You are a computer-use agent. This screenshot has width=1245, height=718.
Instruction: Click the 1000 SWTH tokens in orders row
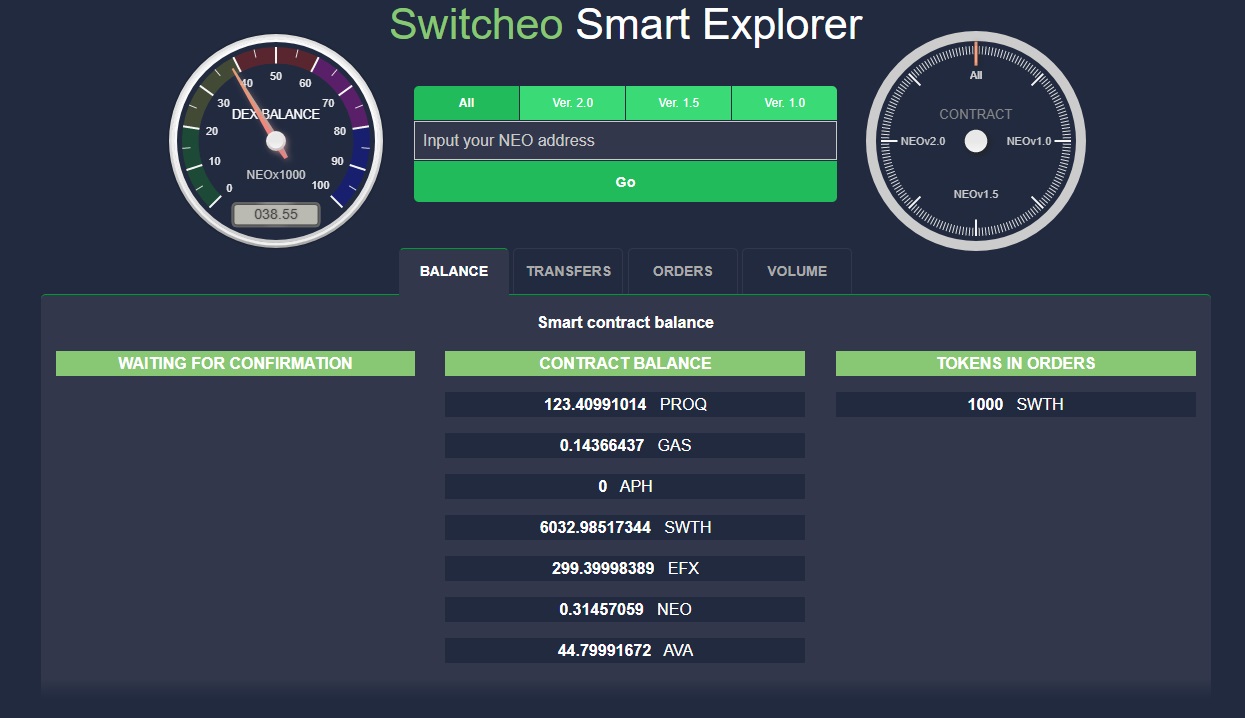tap(1016, 404)
